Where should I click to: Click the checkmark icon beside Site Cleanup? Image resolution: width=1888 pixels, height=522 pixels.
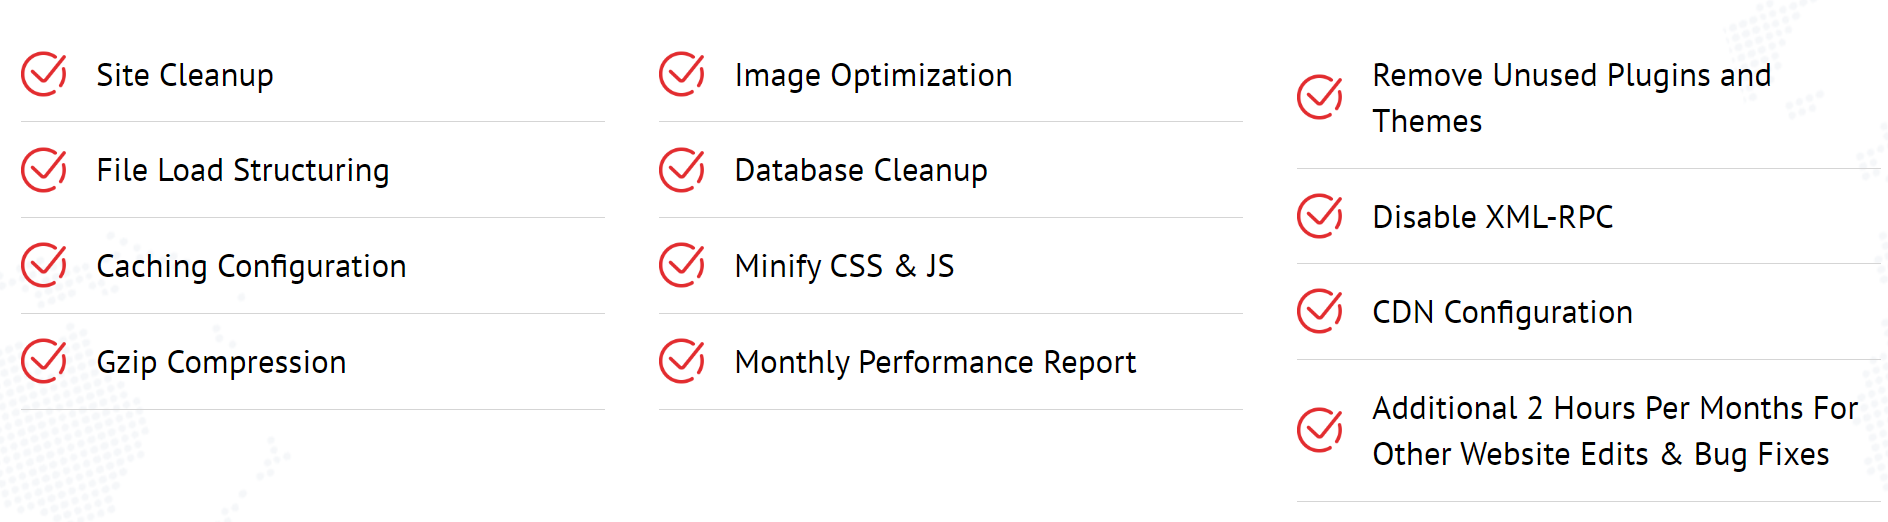[x=44, y=74]
